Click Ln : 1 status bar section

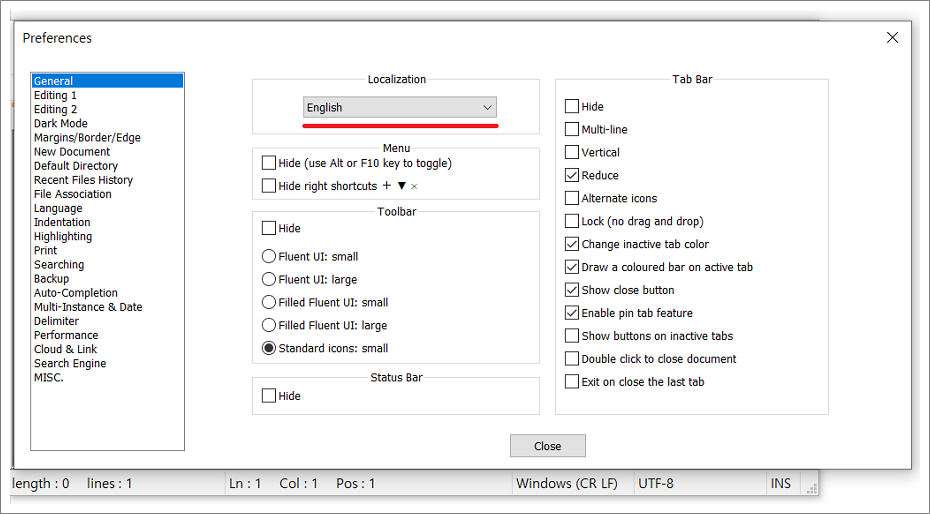pyautogui.click(x=245, y=483)
